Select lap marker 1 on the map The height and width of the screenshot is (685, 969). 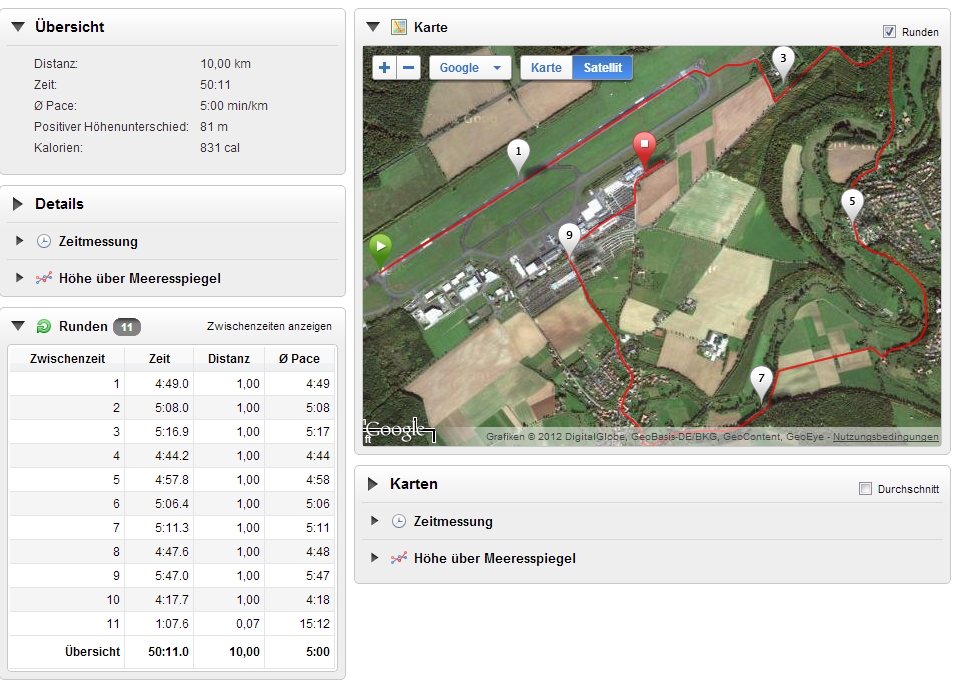coord(518,154)
